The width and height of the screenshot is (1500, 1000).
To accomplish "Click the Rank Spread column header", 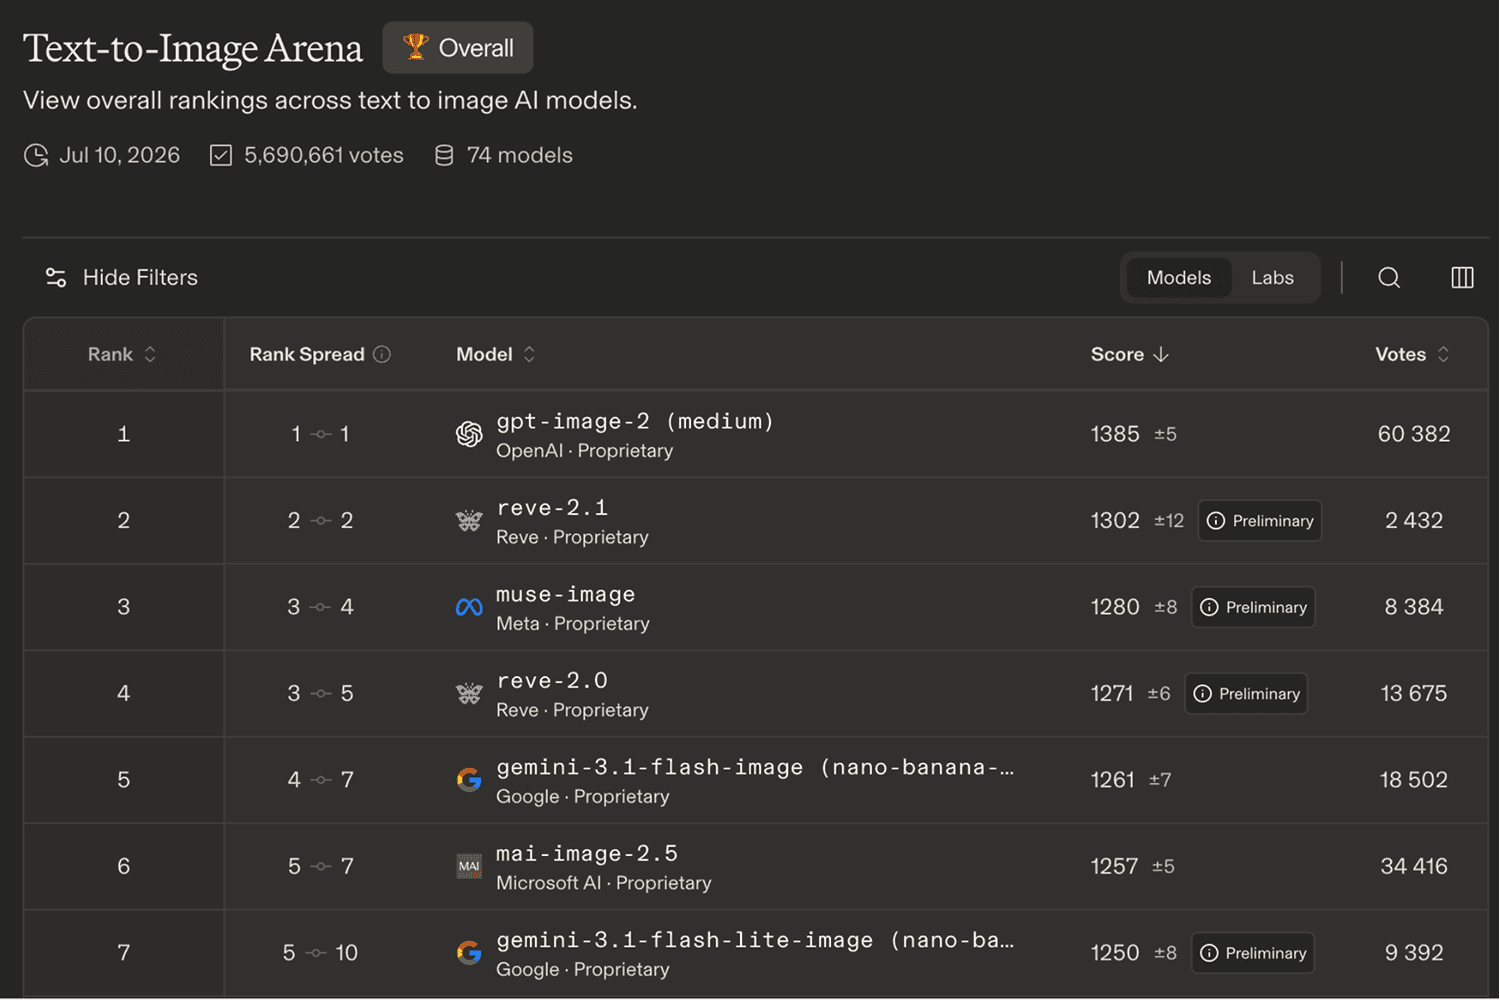I will tap(307, 354).
